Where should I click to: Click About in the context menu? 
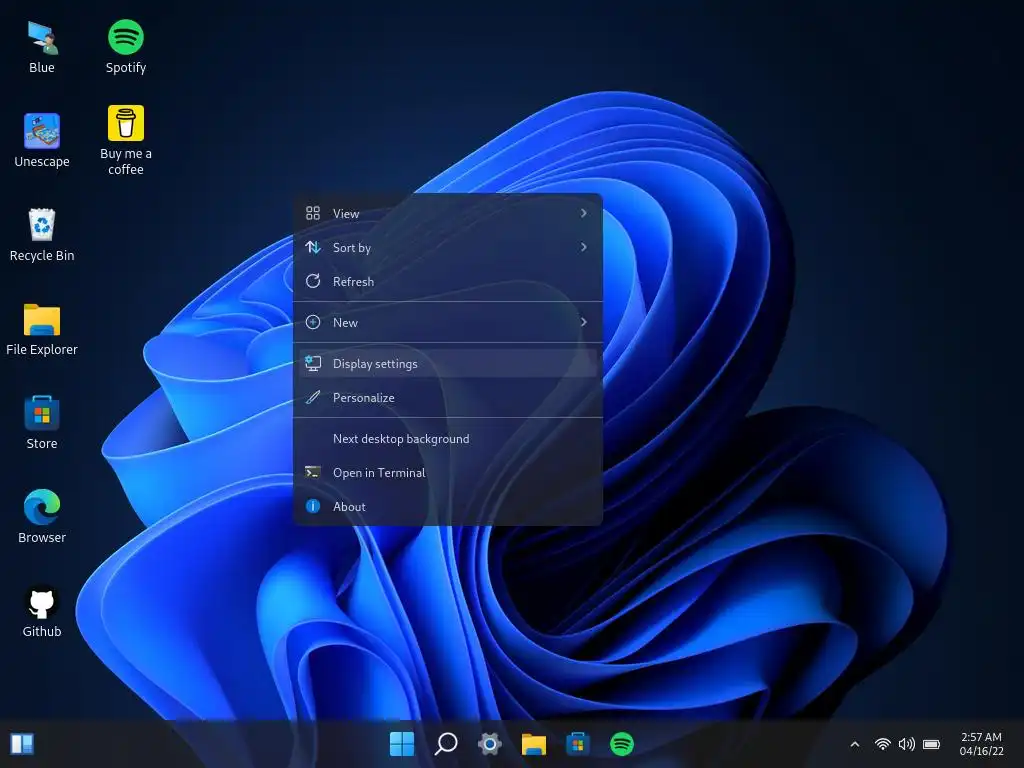[447, 507]
